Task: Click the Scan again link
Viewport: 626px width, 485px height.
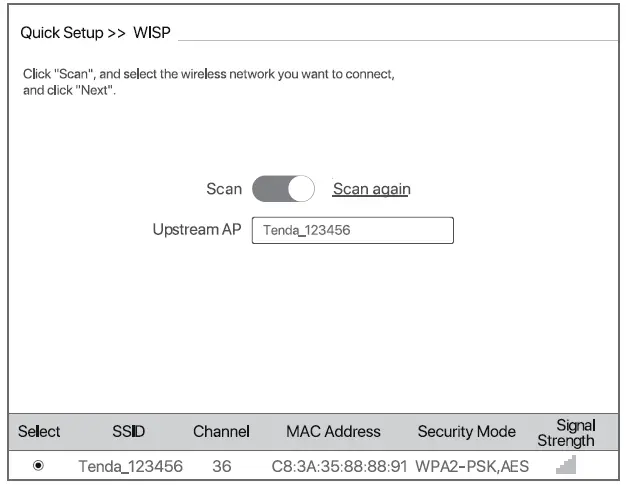Action: pos(371,189)
